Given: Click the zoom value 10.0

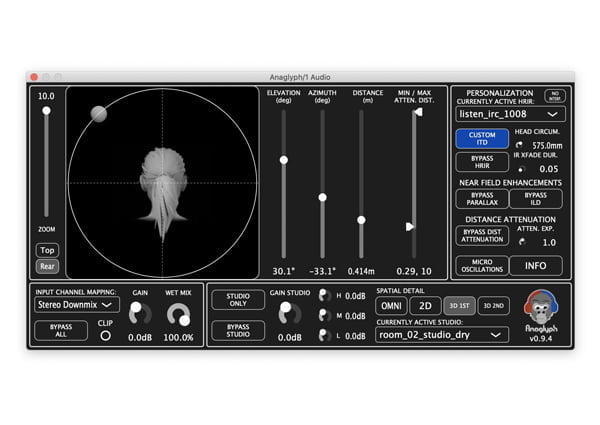Looking at the screenshot, I should (x=46, y=96).
